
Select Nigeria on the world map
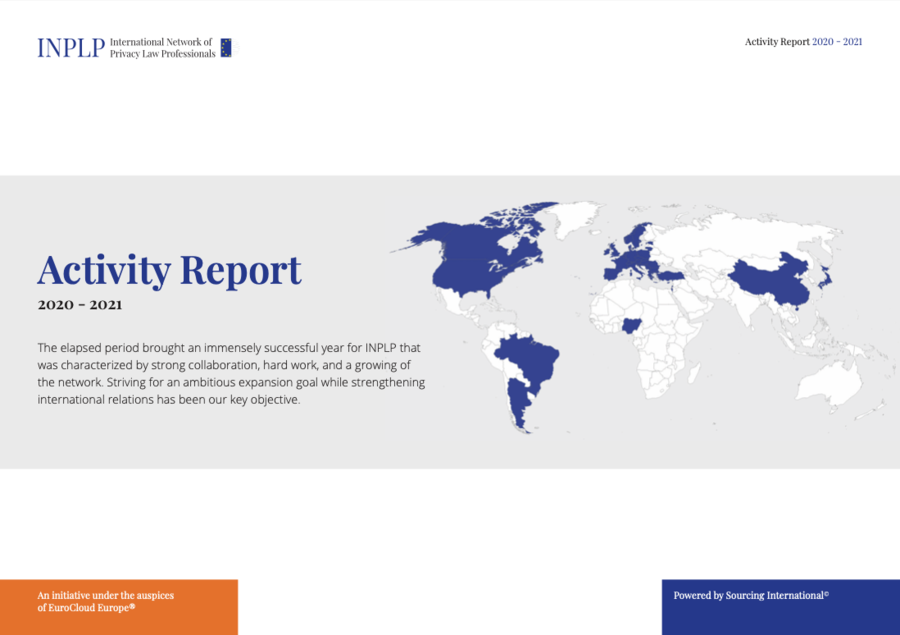[632, 326]
